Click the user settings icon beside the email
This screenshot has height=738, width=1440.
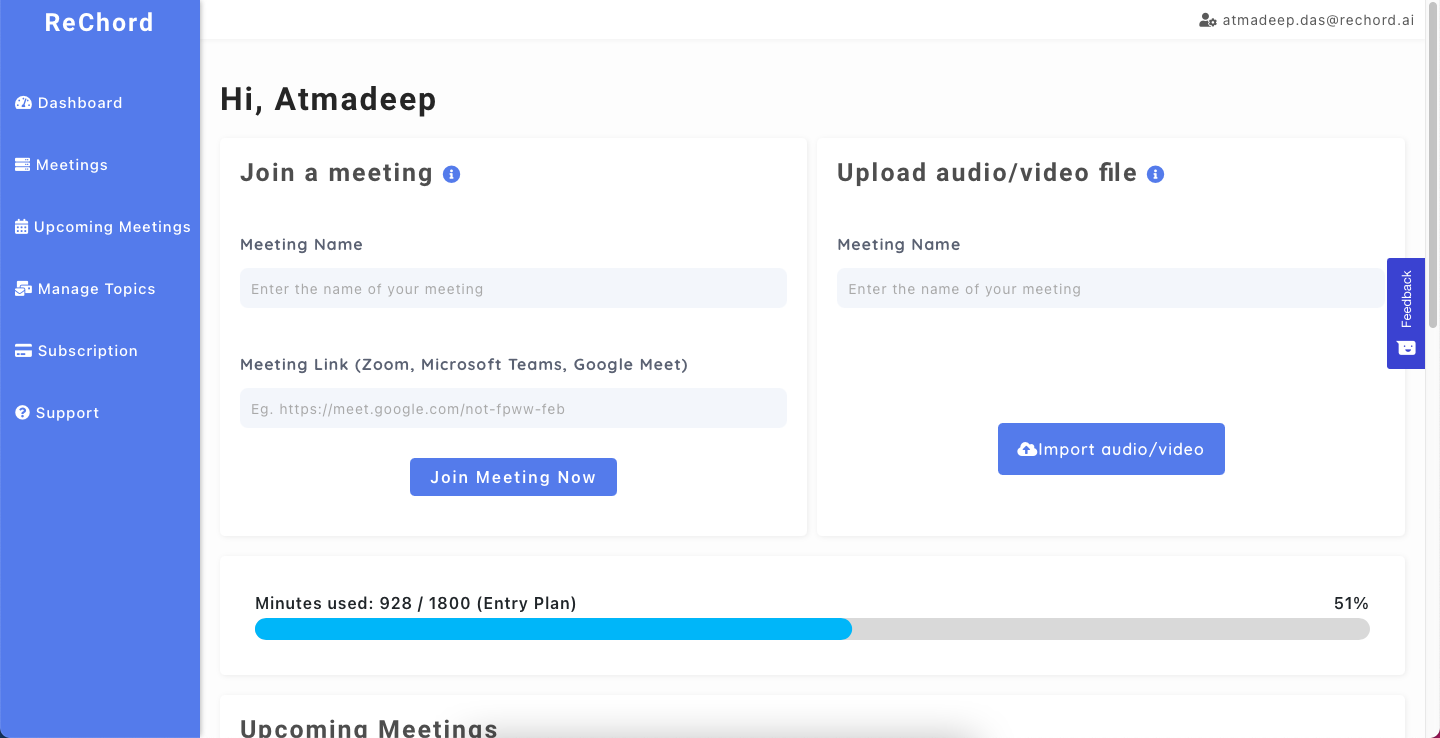[x=1208, y=20]
